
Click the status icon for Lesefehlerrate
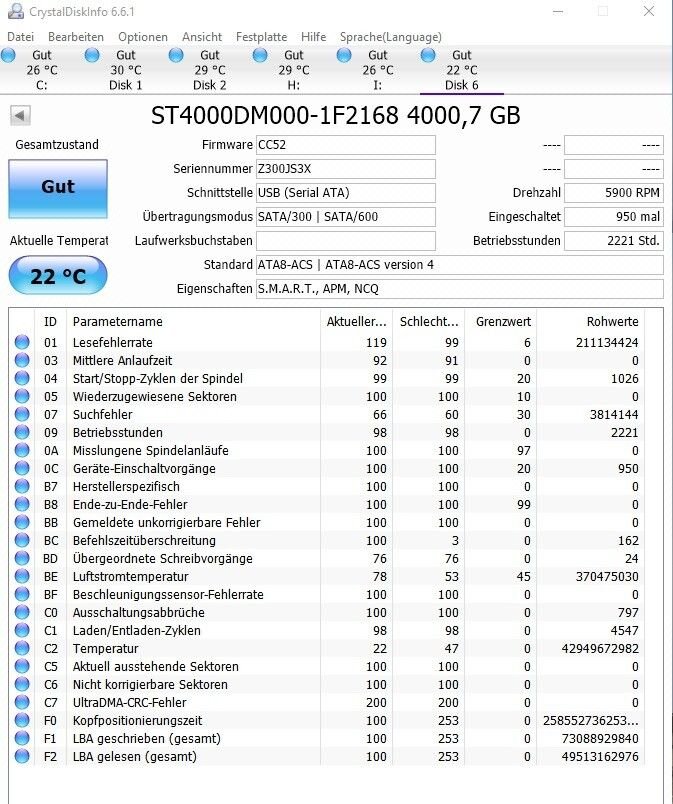point(22,342)
